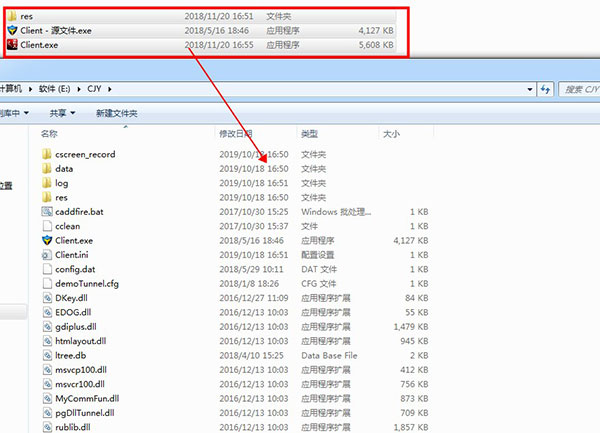Screen dimensions: 600x433
Task: Open the address bar history dropdown arrow
Action: pyautogui.click(x=530, y=90)
